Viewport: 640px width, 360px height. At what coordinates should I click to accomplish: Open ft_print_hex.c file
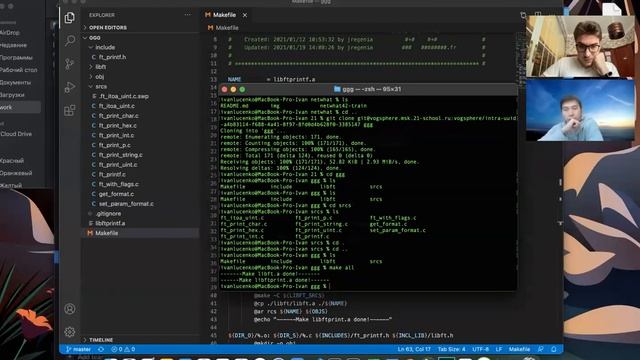point(118,126)
